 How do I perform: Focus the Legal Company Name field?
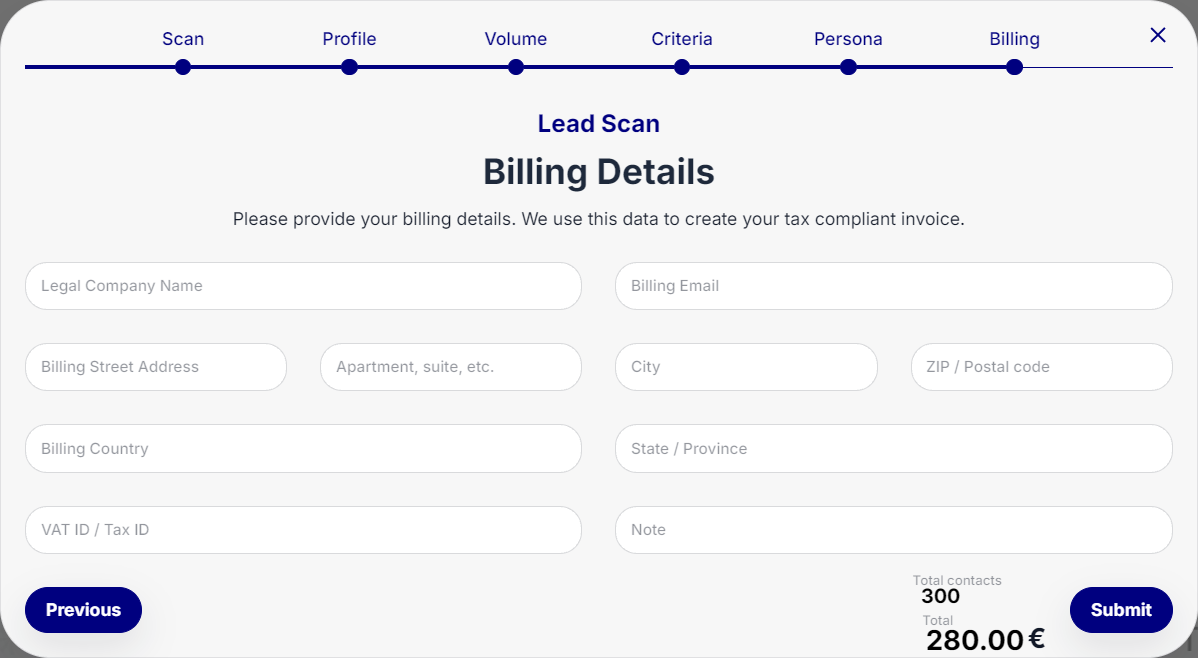(303, 286)
